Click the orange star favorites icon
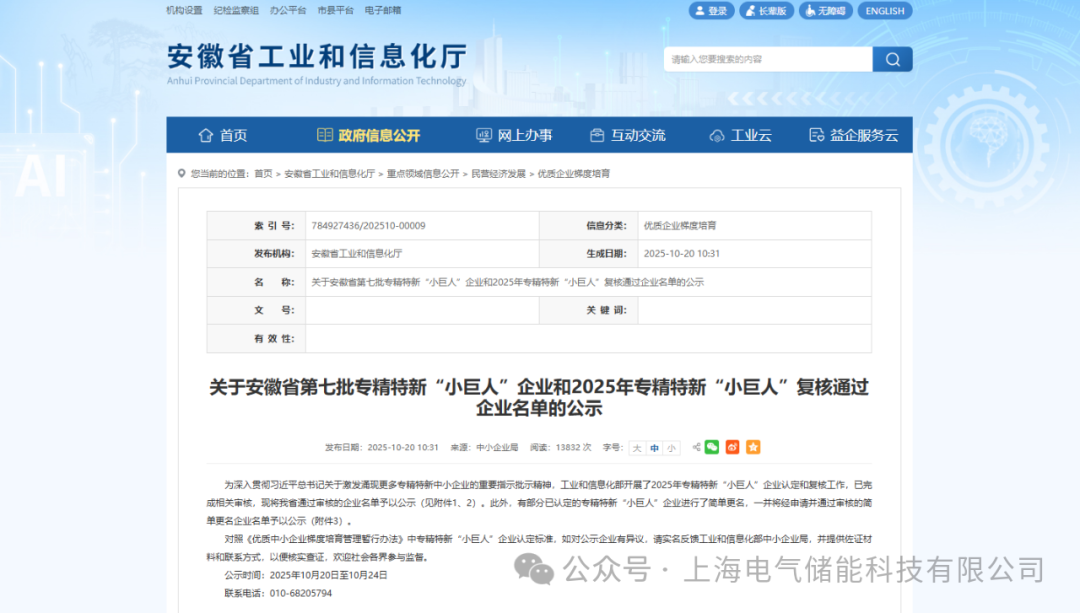Viewport: 1080px width, 613px height. tap(753, 447)
